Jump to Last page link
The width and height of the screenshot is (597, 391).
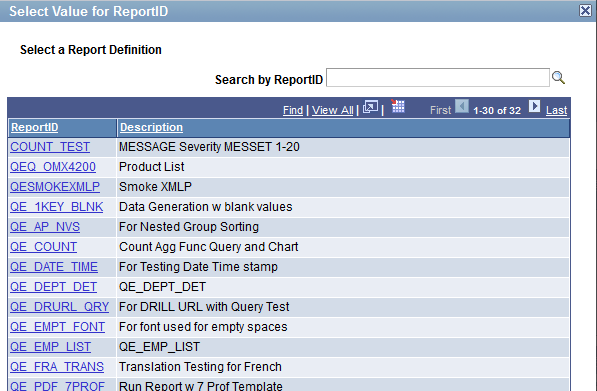coord(556,110)
